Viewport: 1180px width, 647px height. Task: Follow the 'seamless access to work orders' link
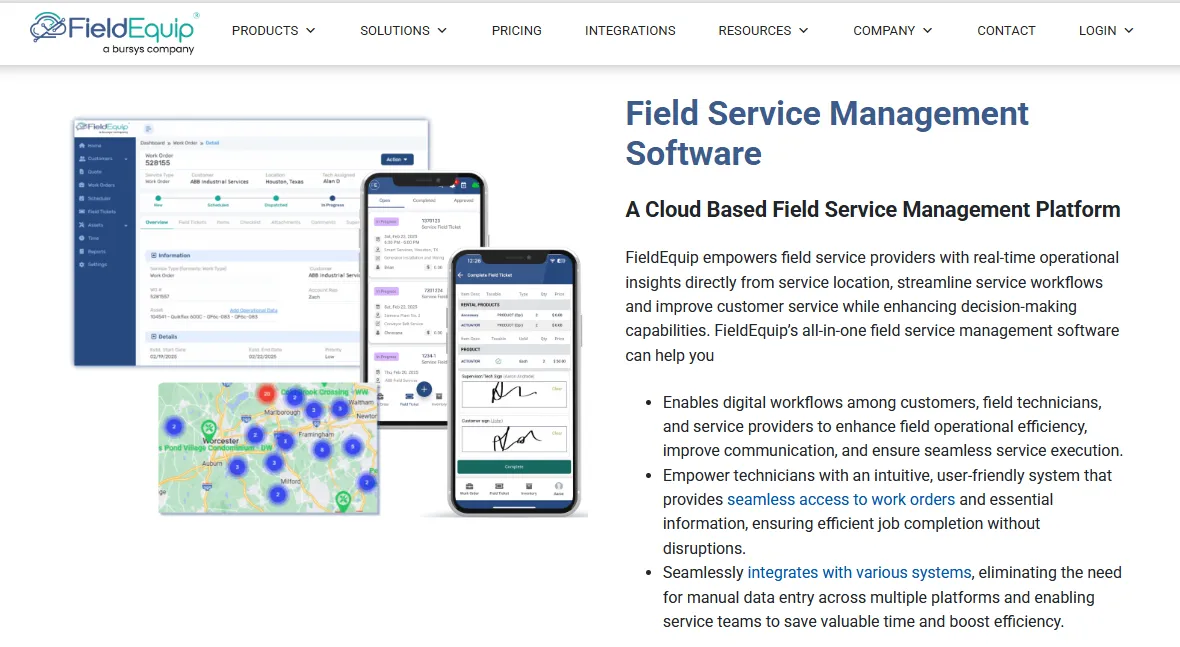[841, 500]
